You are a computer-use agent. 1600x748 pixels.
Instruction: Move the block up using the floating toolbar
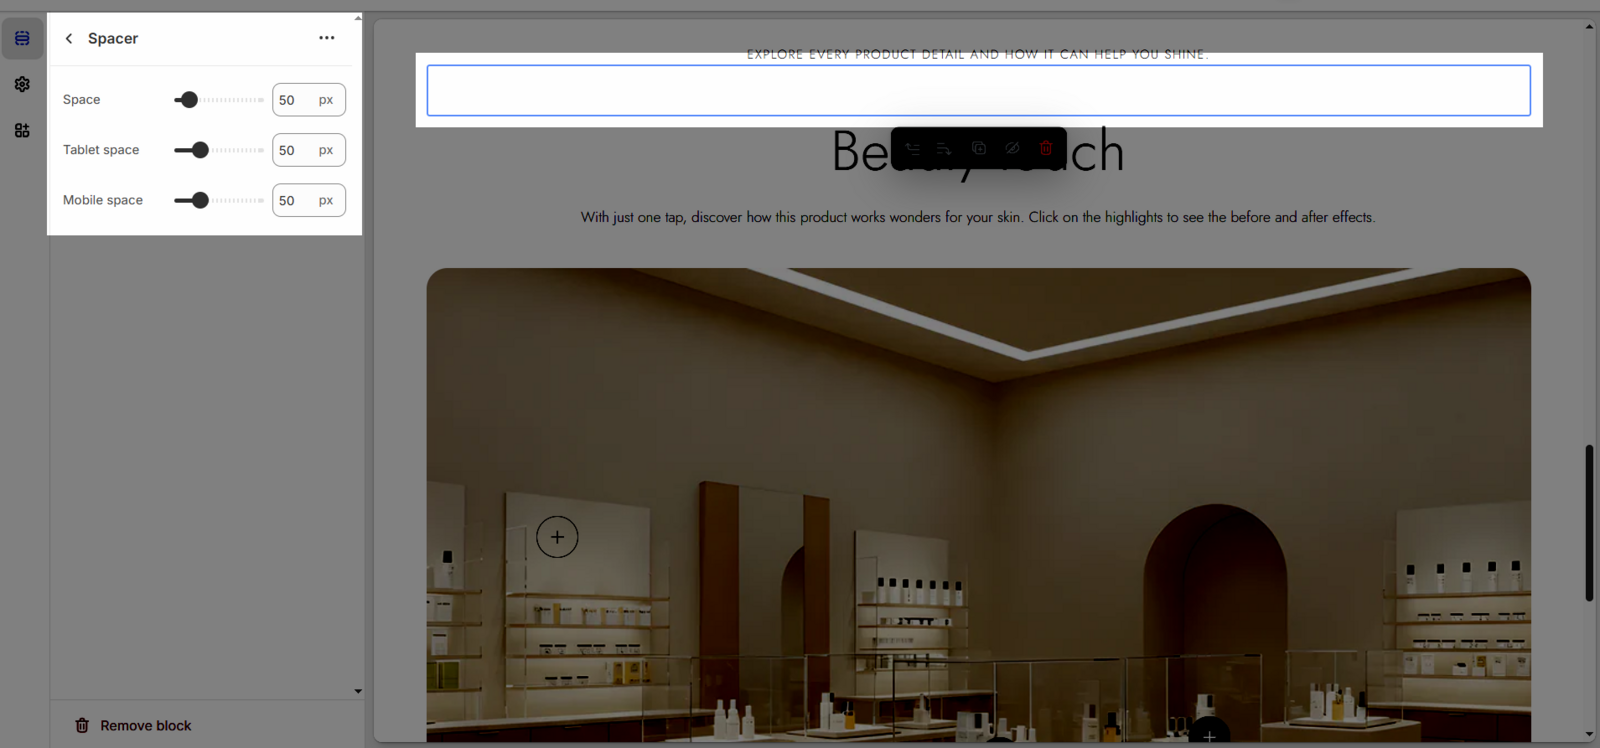click(912, 148)
